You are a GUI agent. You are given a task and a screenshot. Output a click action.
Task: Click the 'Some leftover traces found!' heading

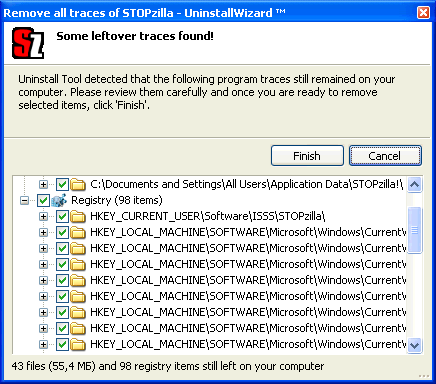pyautogui.click(x=135, y=36)
